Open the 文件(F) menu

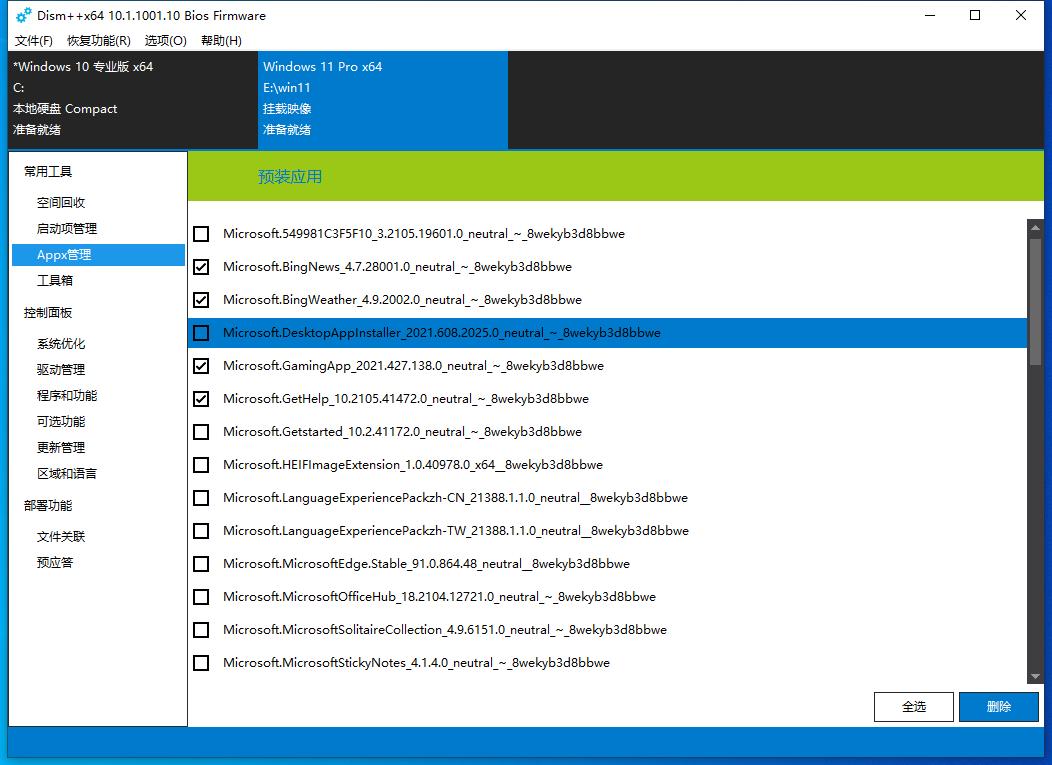[33, 41]
